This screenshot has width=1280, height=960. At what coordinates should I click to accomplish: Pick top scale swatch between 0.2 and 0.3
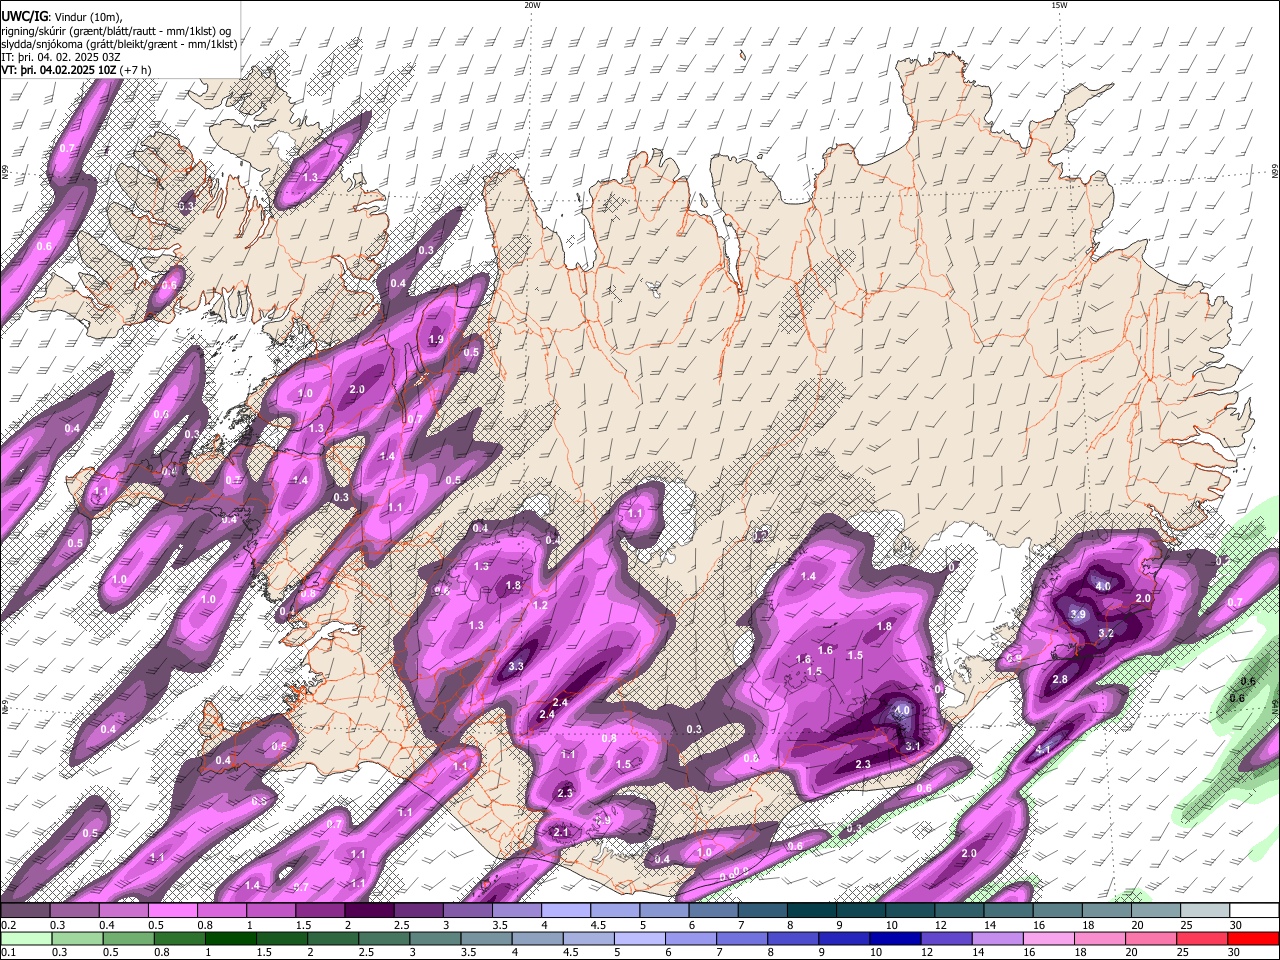click(25, 910)
